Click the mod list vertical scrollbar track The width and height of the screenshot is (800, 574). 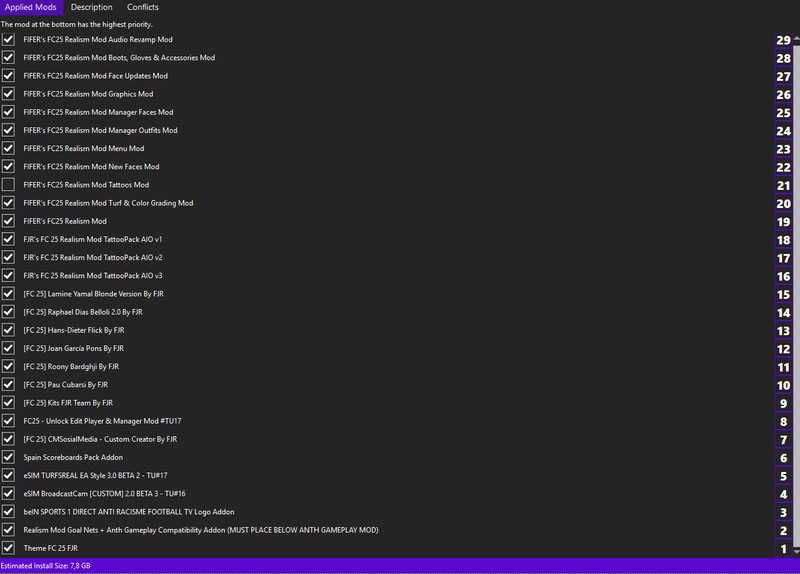(796, 294)
